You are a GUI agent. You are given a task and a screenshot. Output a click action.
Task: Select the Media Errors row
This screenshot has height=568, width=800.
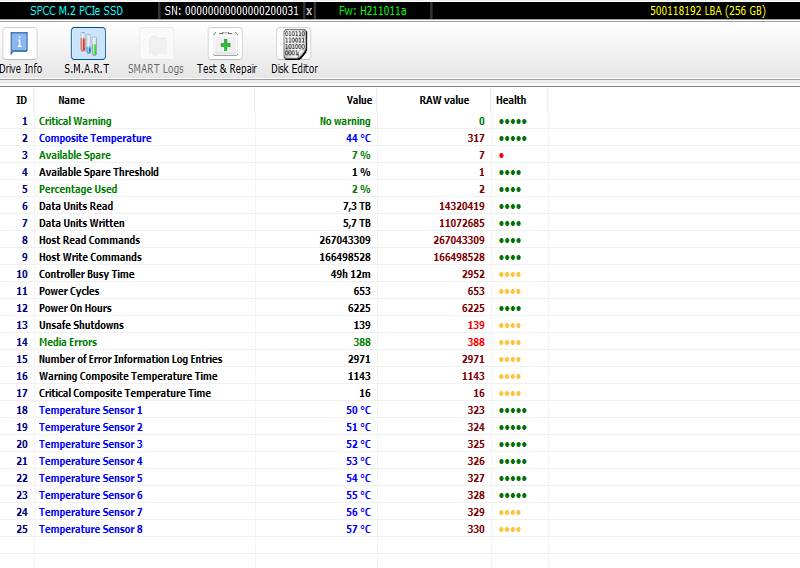pyautogui.click(x=68, y=342)
